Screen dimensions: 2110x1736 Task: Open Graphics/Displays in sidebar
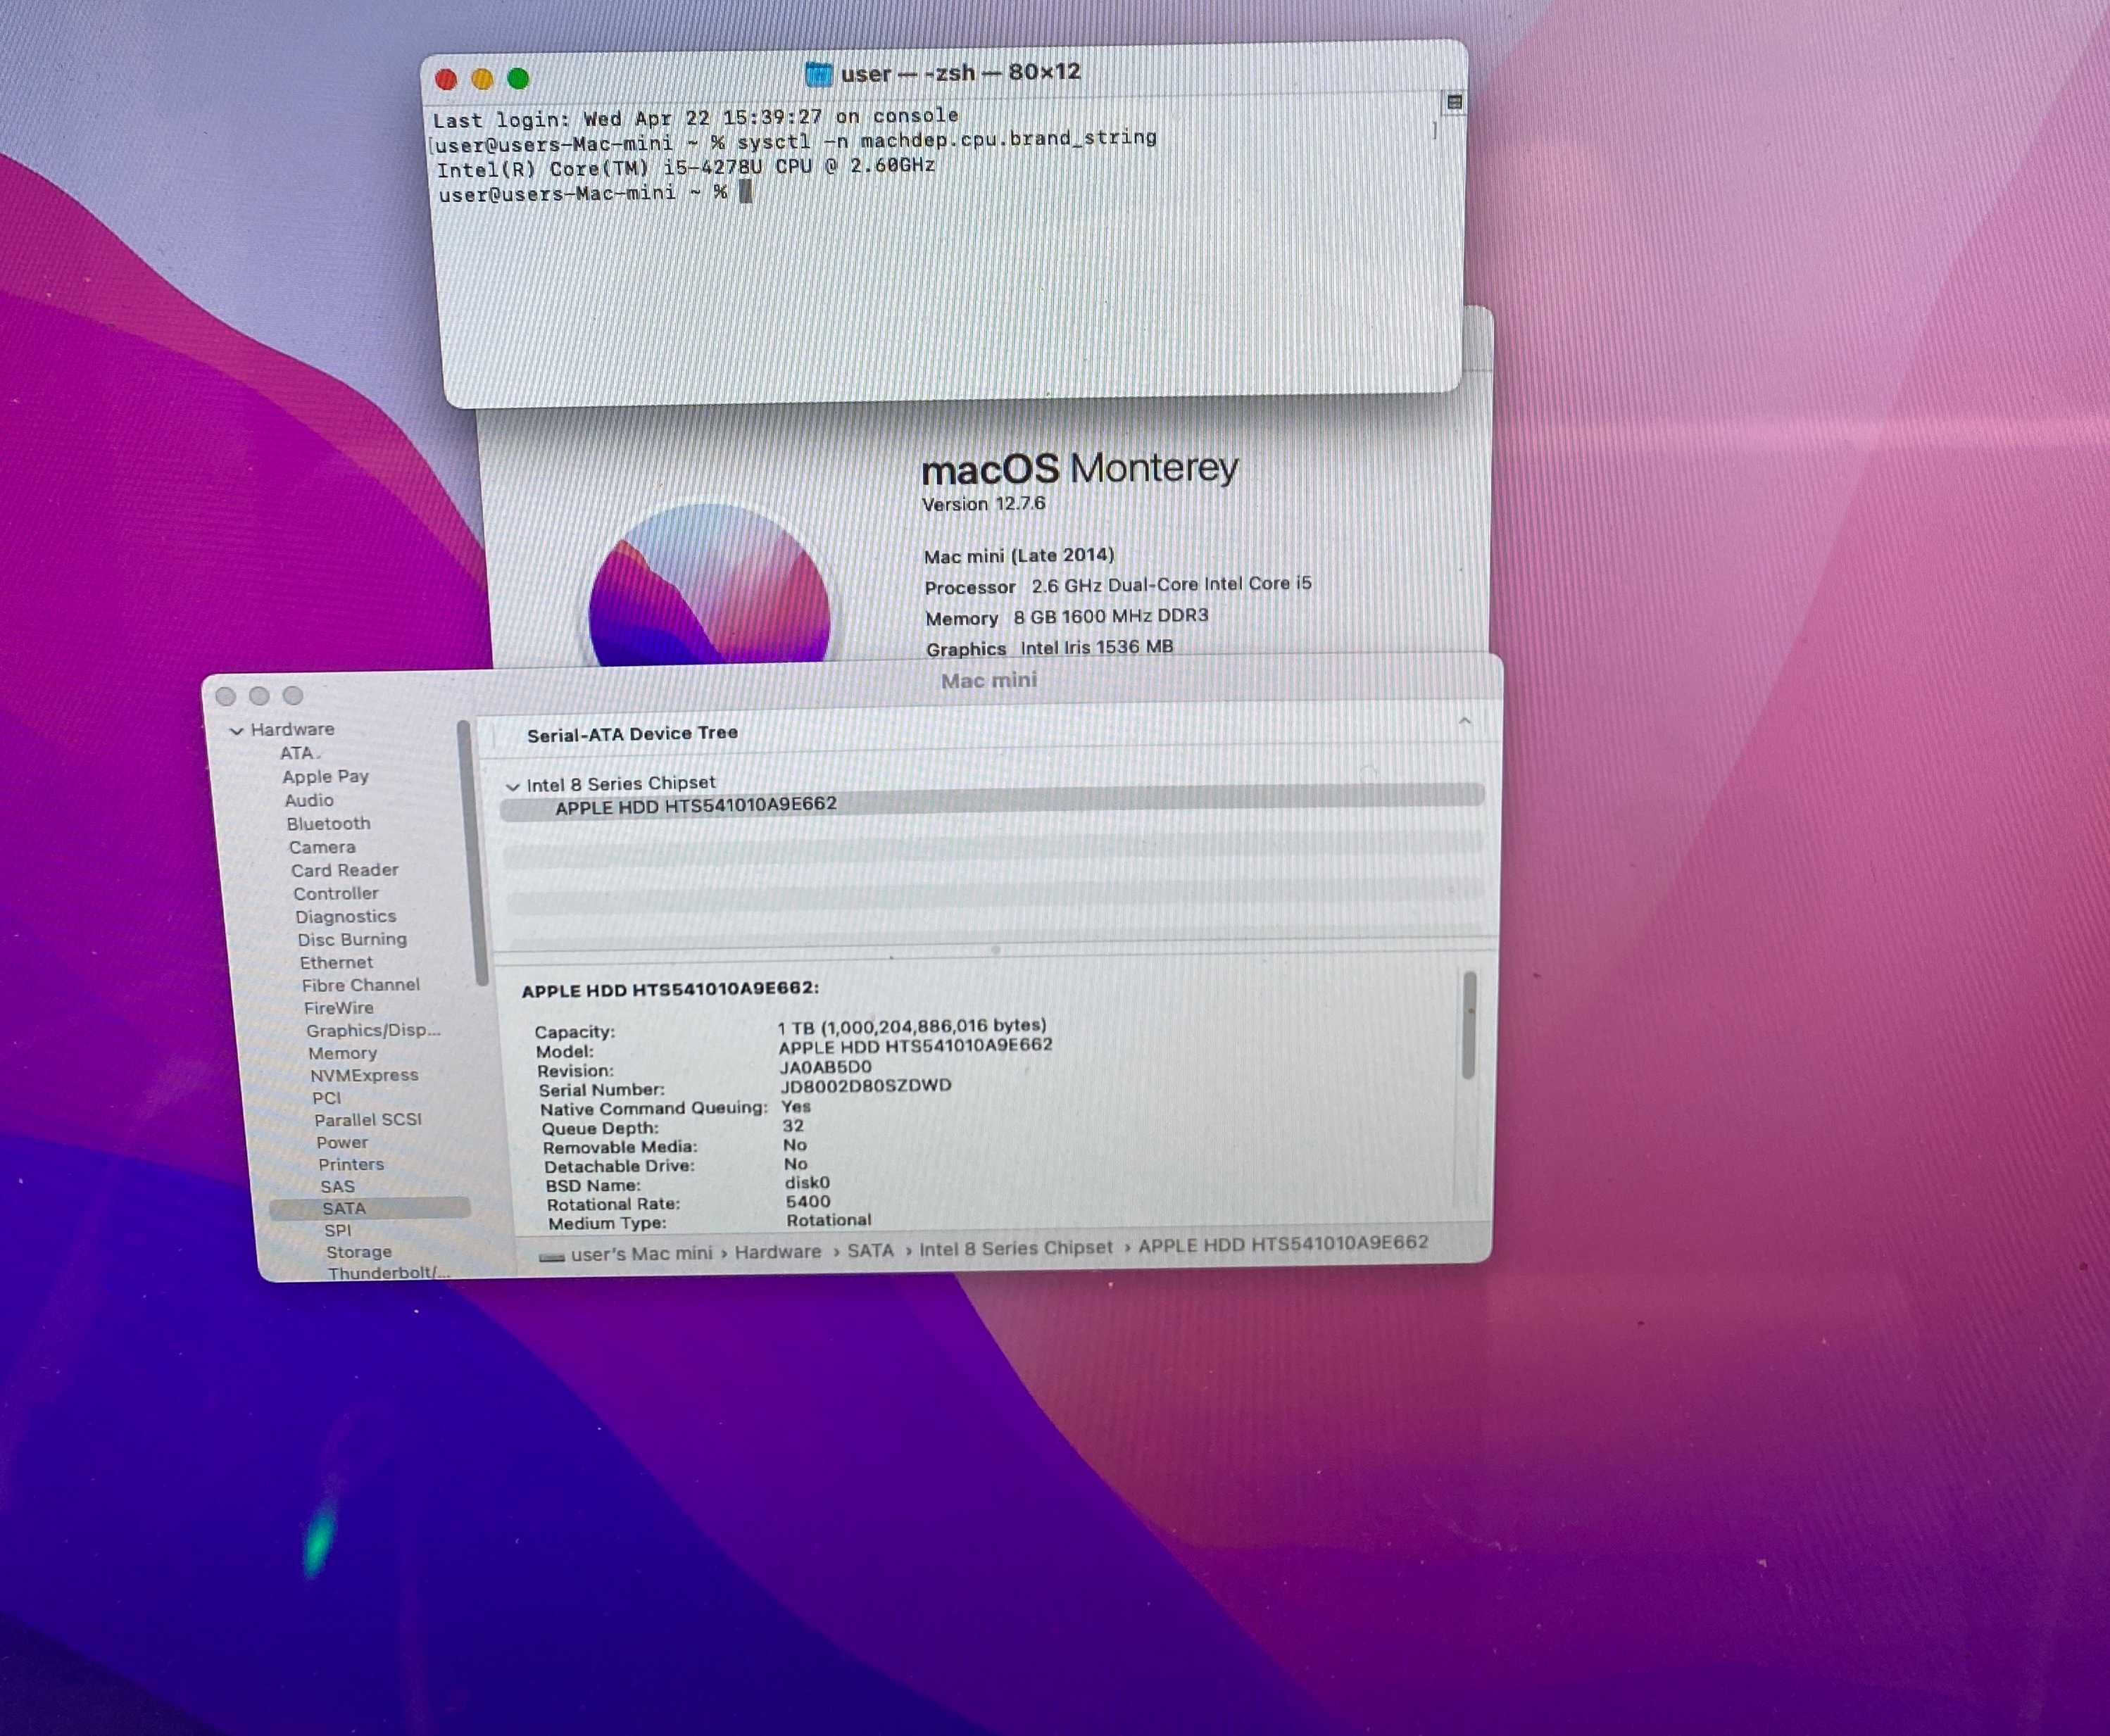[x=373, y=1030]
